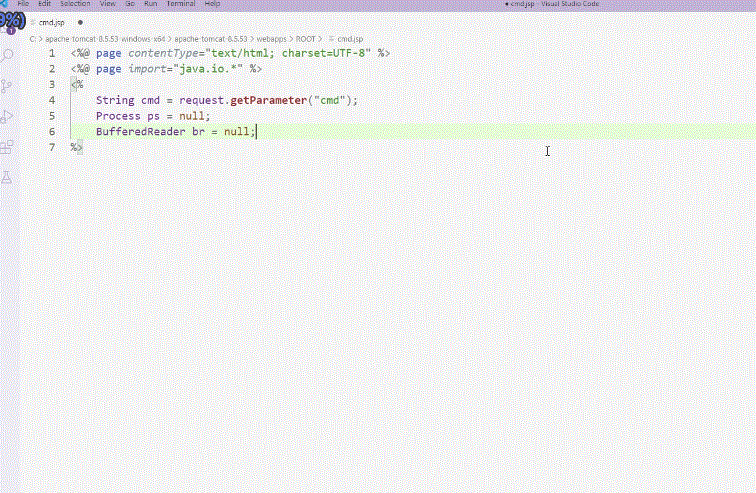Click line number 5 in gutter

point(52,116)
